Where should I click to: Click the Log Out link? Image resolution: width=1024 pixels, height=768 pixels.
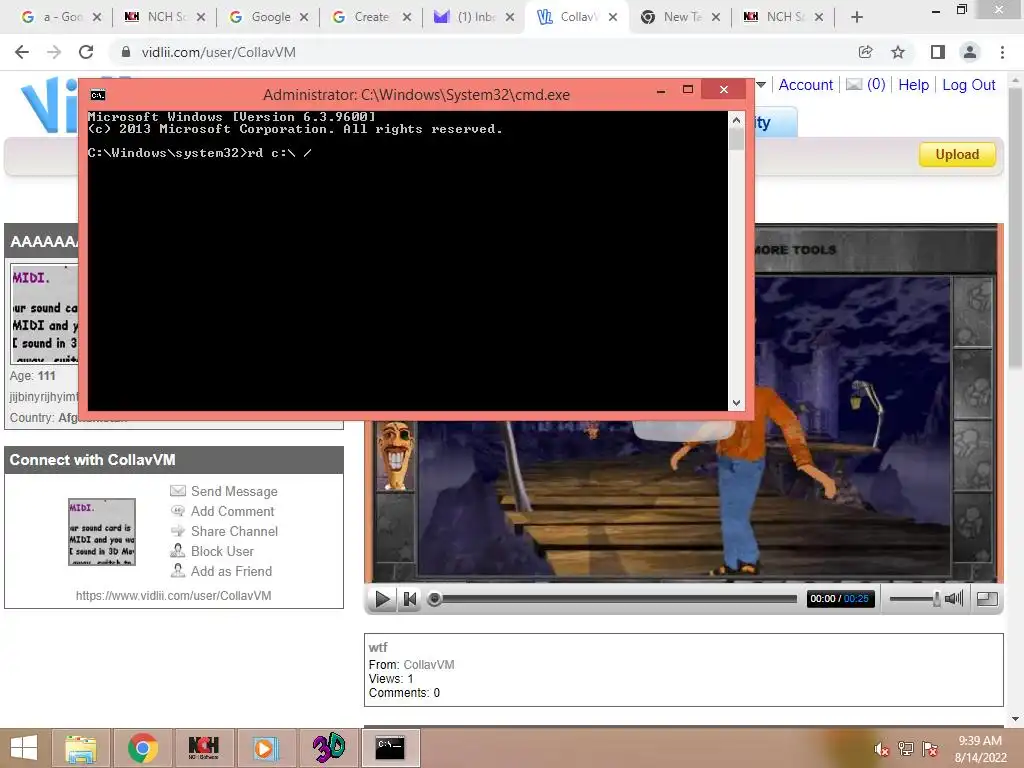[968, 85]
